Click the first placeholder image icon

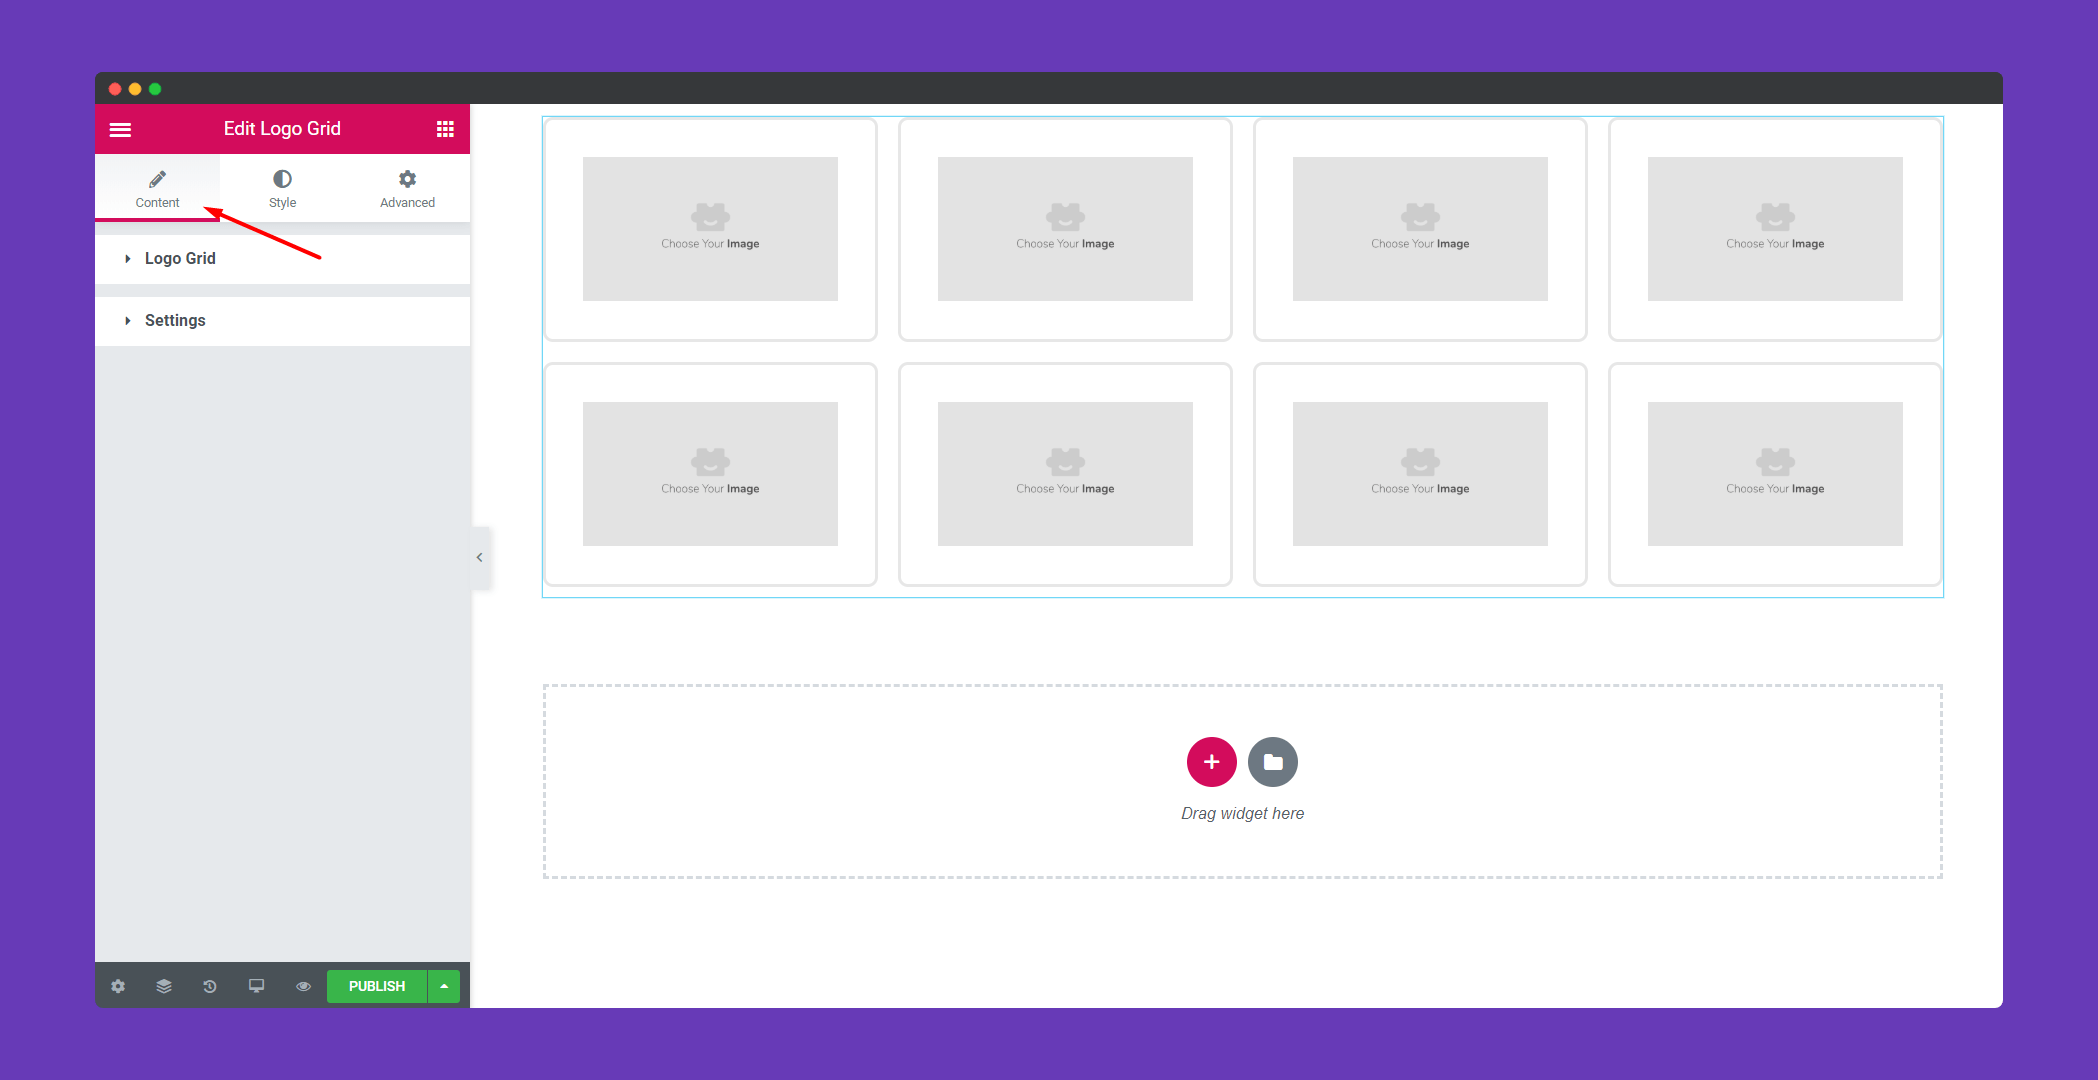712,216
